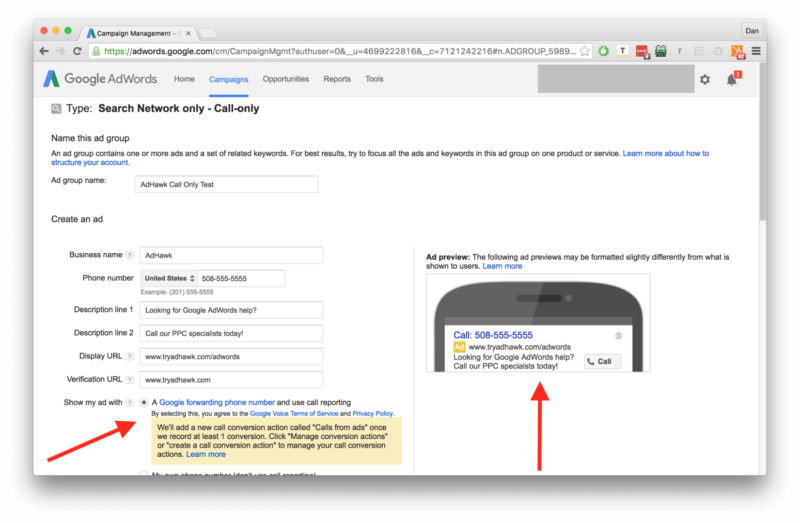Open the Reports tab
The width and height of the screenshot is (800, 523).
tap(337, 79)
